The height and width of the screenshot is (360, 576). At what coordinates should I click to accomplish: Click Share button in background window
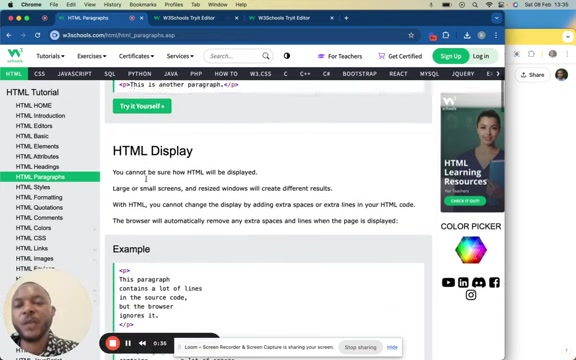click(x=532, y=75)
